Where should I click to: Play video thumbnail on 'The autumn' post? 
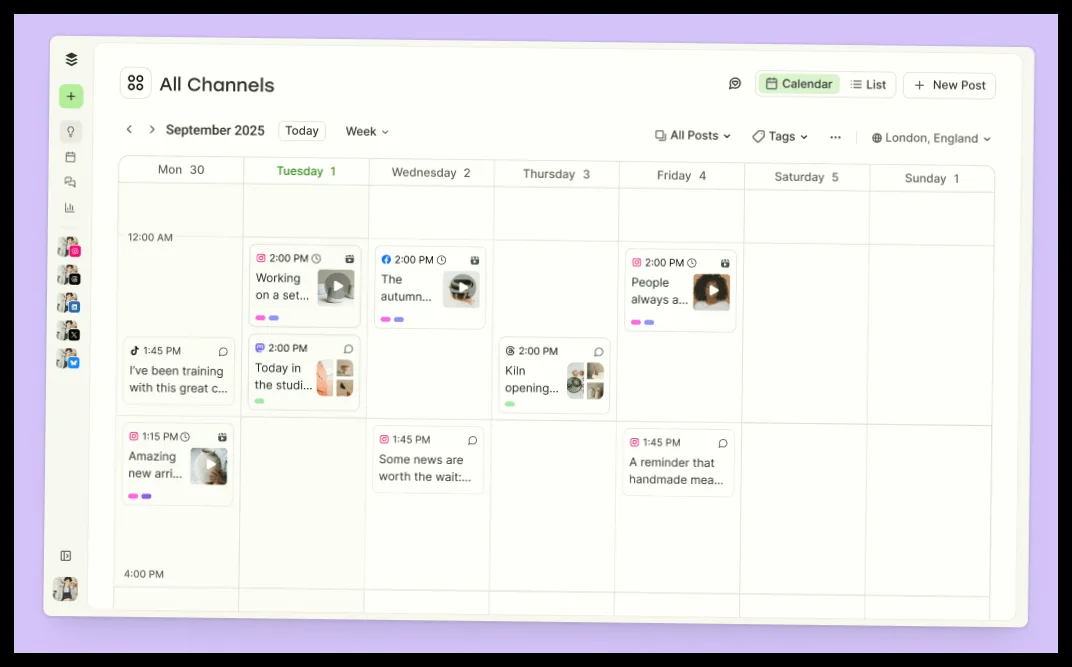click(x=461, y=289)
